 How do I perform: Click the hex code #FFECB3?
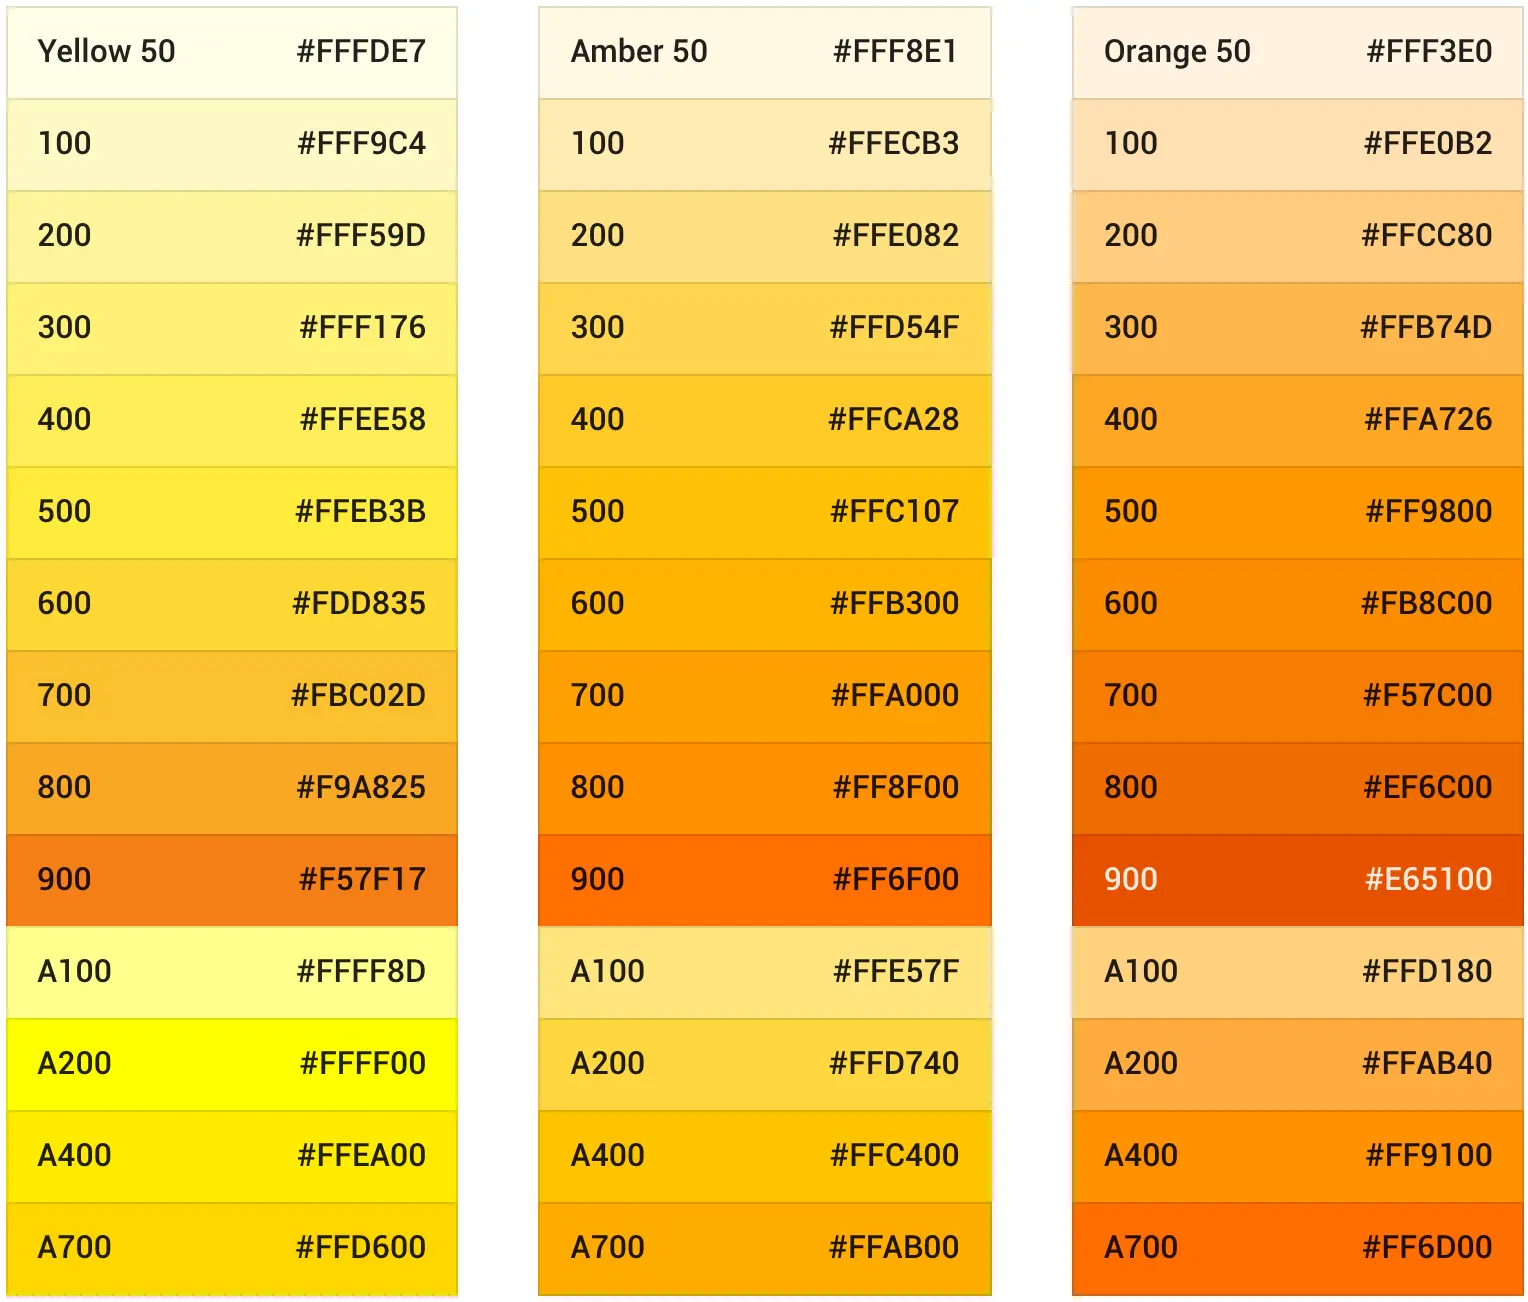pos(894,144)
